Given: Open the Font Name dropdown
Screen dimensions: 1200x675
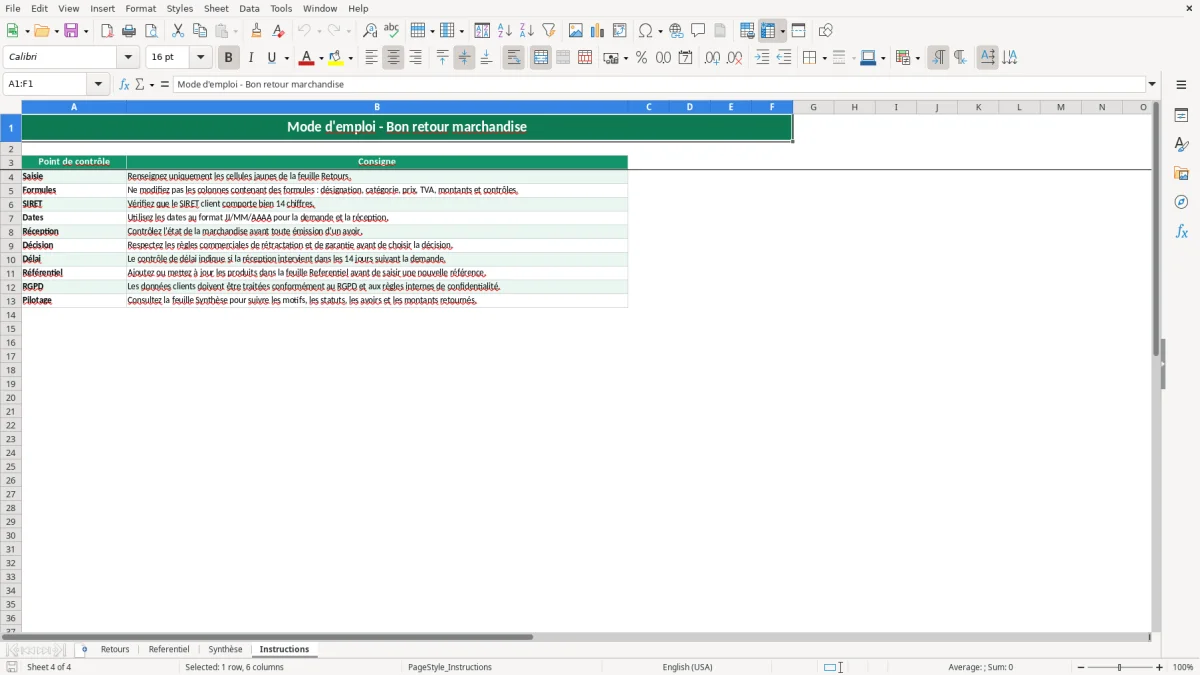Looking at the screenshot, I should tap(128, 58).
